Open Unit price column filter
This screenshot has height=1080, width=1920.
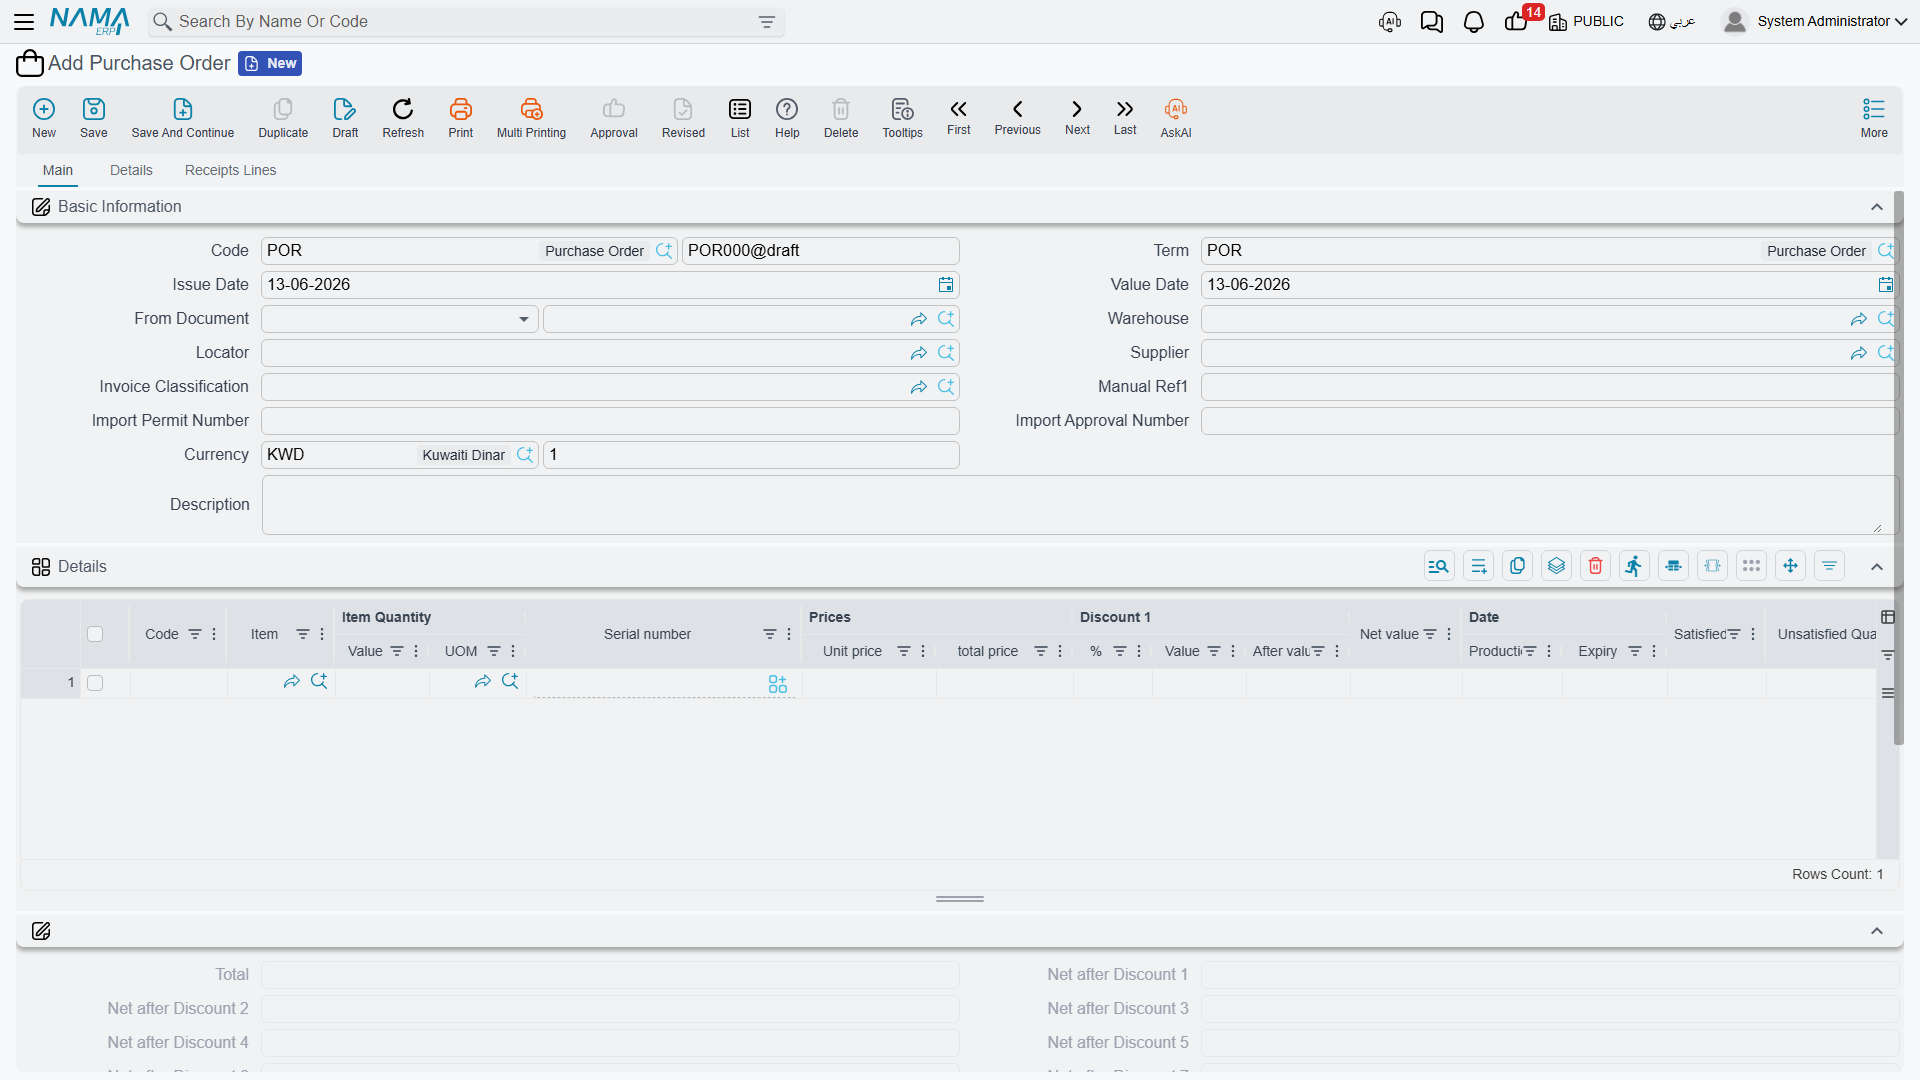click(904, 651)
